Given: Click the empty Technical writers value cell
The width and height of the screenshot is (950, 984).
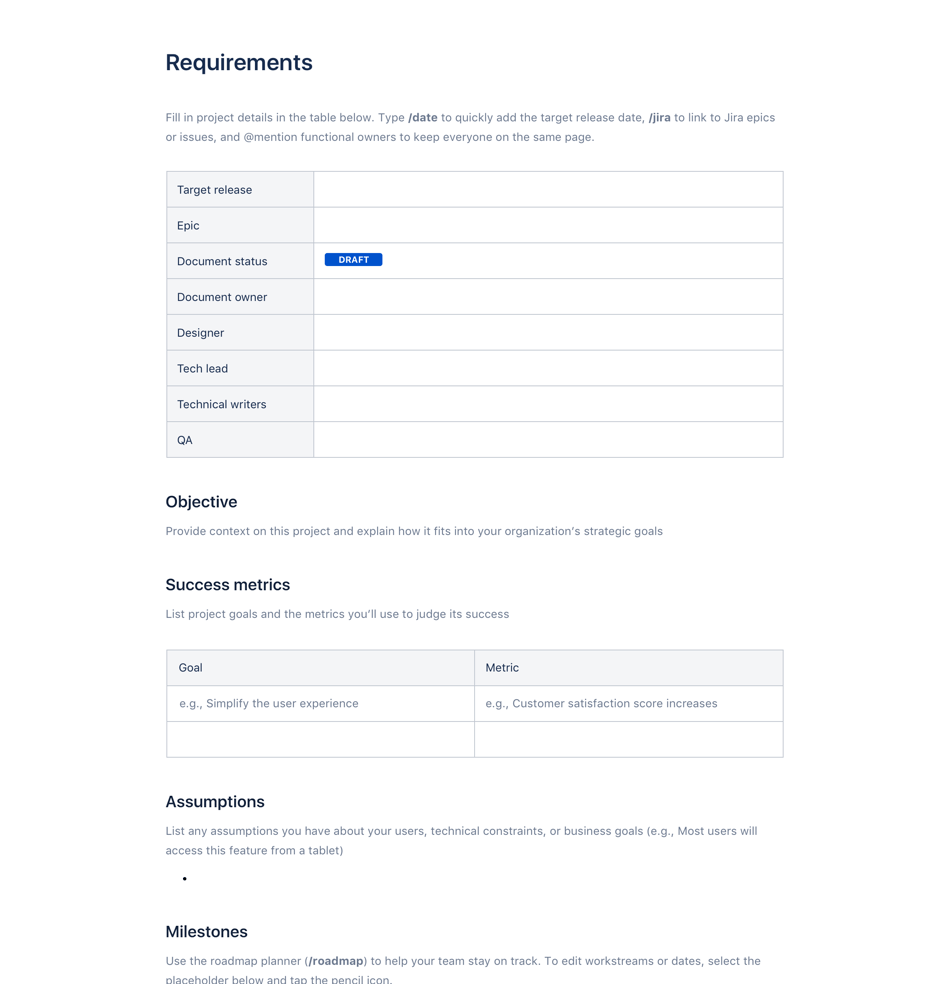Looking at the screenshot, I should [548, 404].
